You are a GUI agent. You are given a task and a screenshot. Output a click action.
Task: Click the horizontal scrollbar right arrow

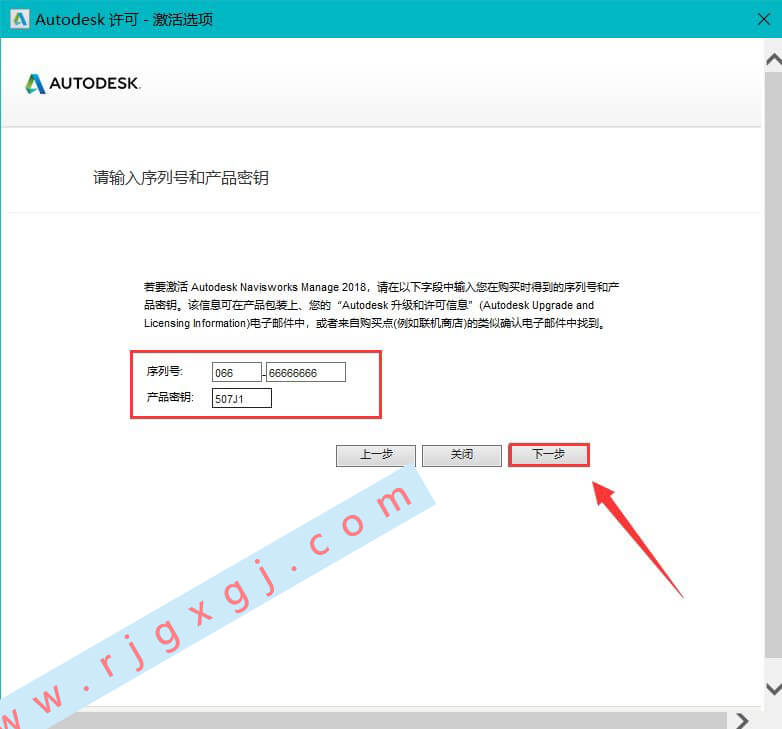742,721
